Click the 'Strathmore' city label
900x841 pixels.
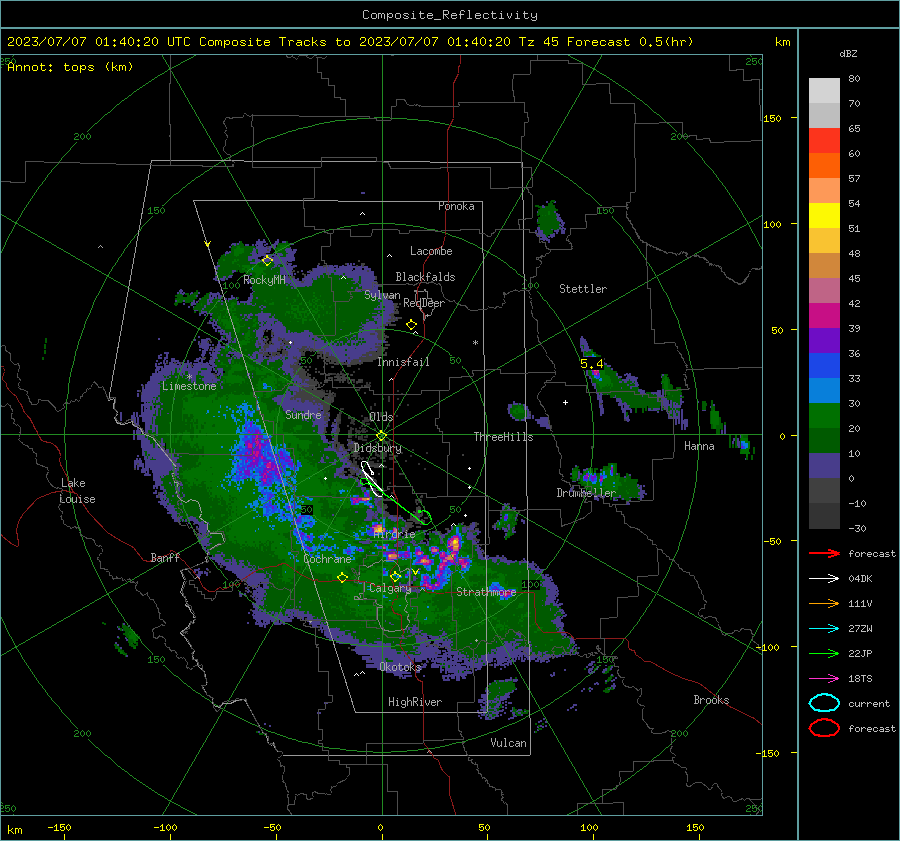click(x=486, y=592)
